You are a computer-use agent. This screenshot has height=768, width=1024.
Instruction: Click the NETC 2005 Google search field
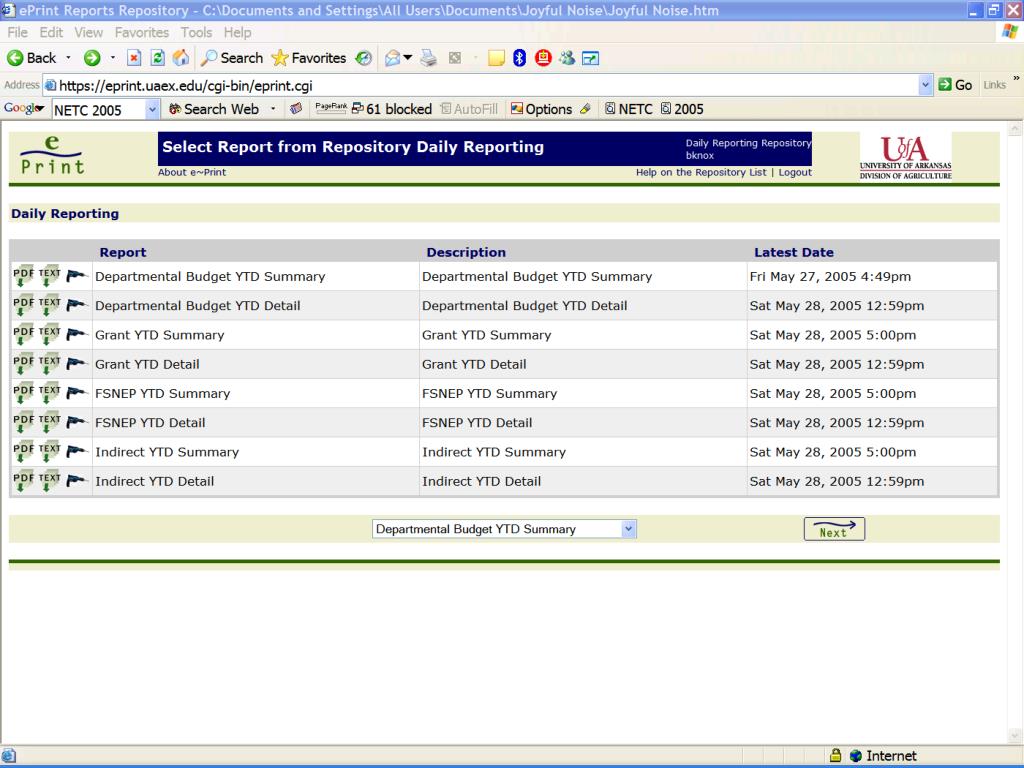[99, 110]
